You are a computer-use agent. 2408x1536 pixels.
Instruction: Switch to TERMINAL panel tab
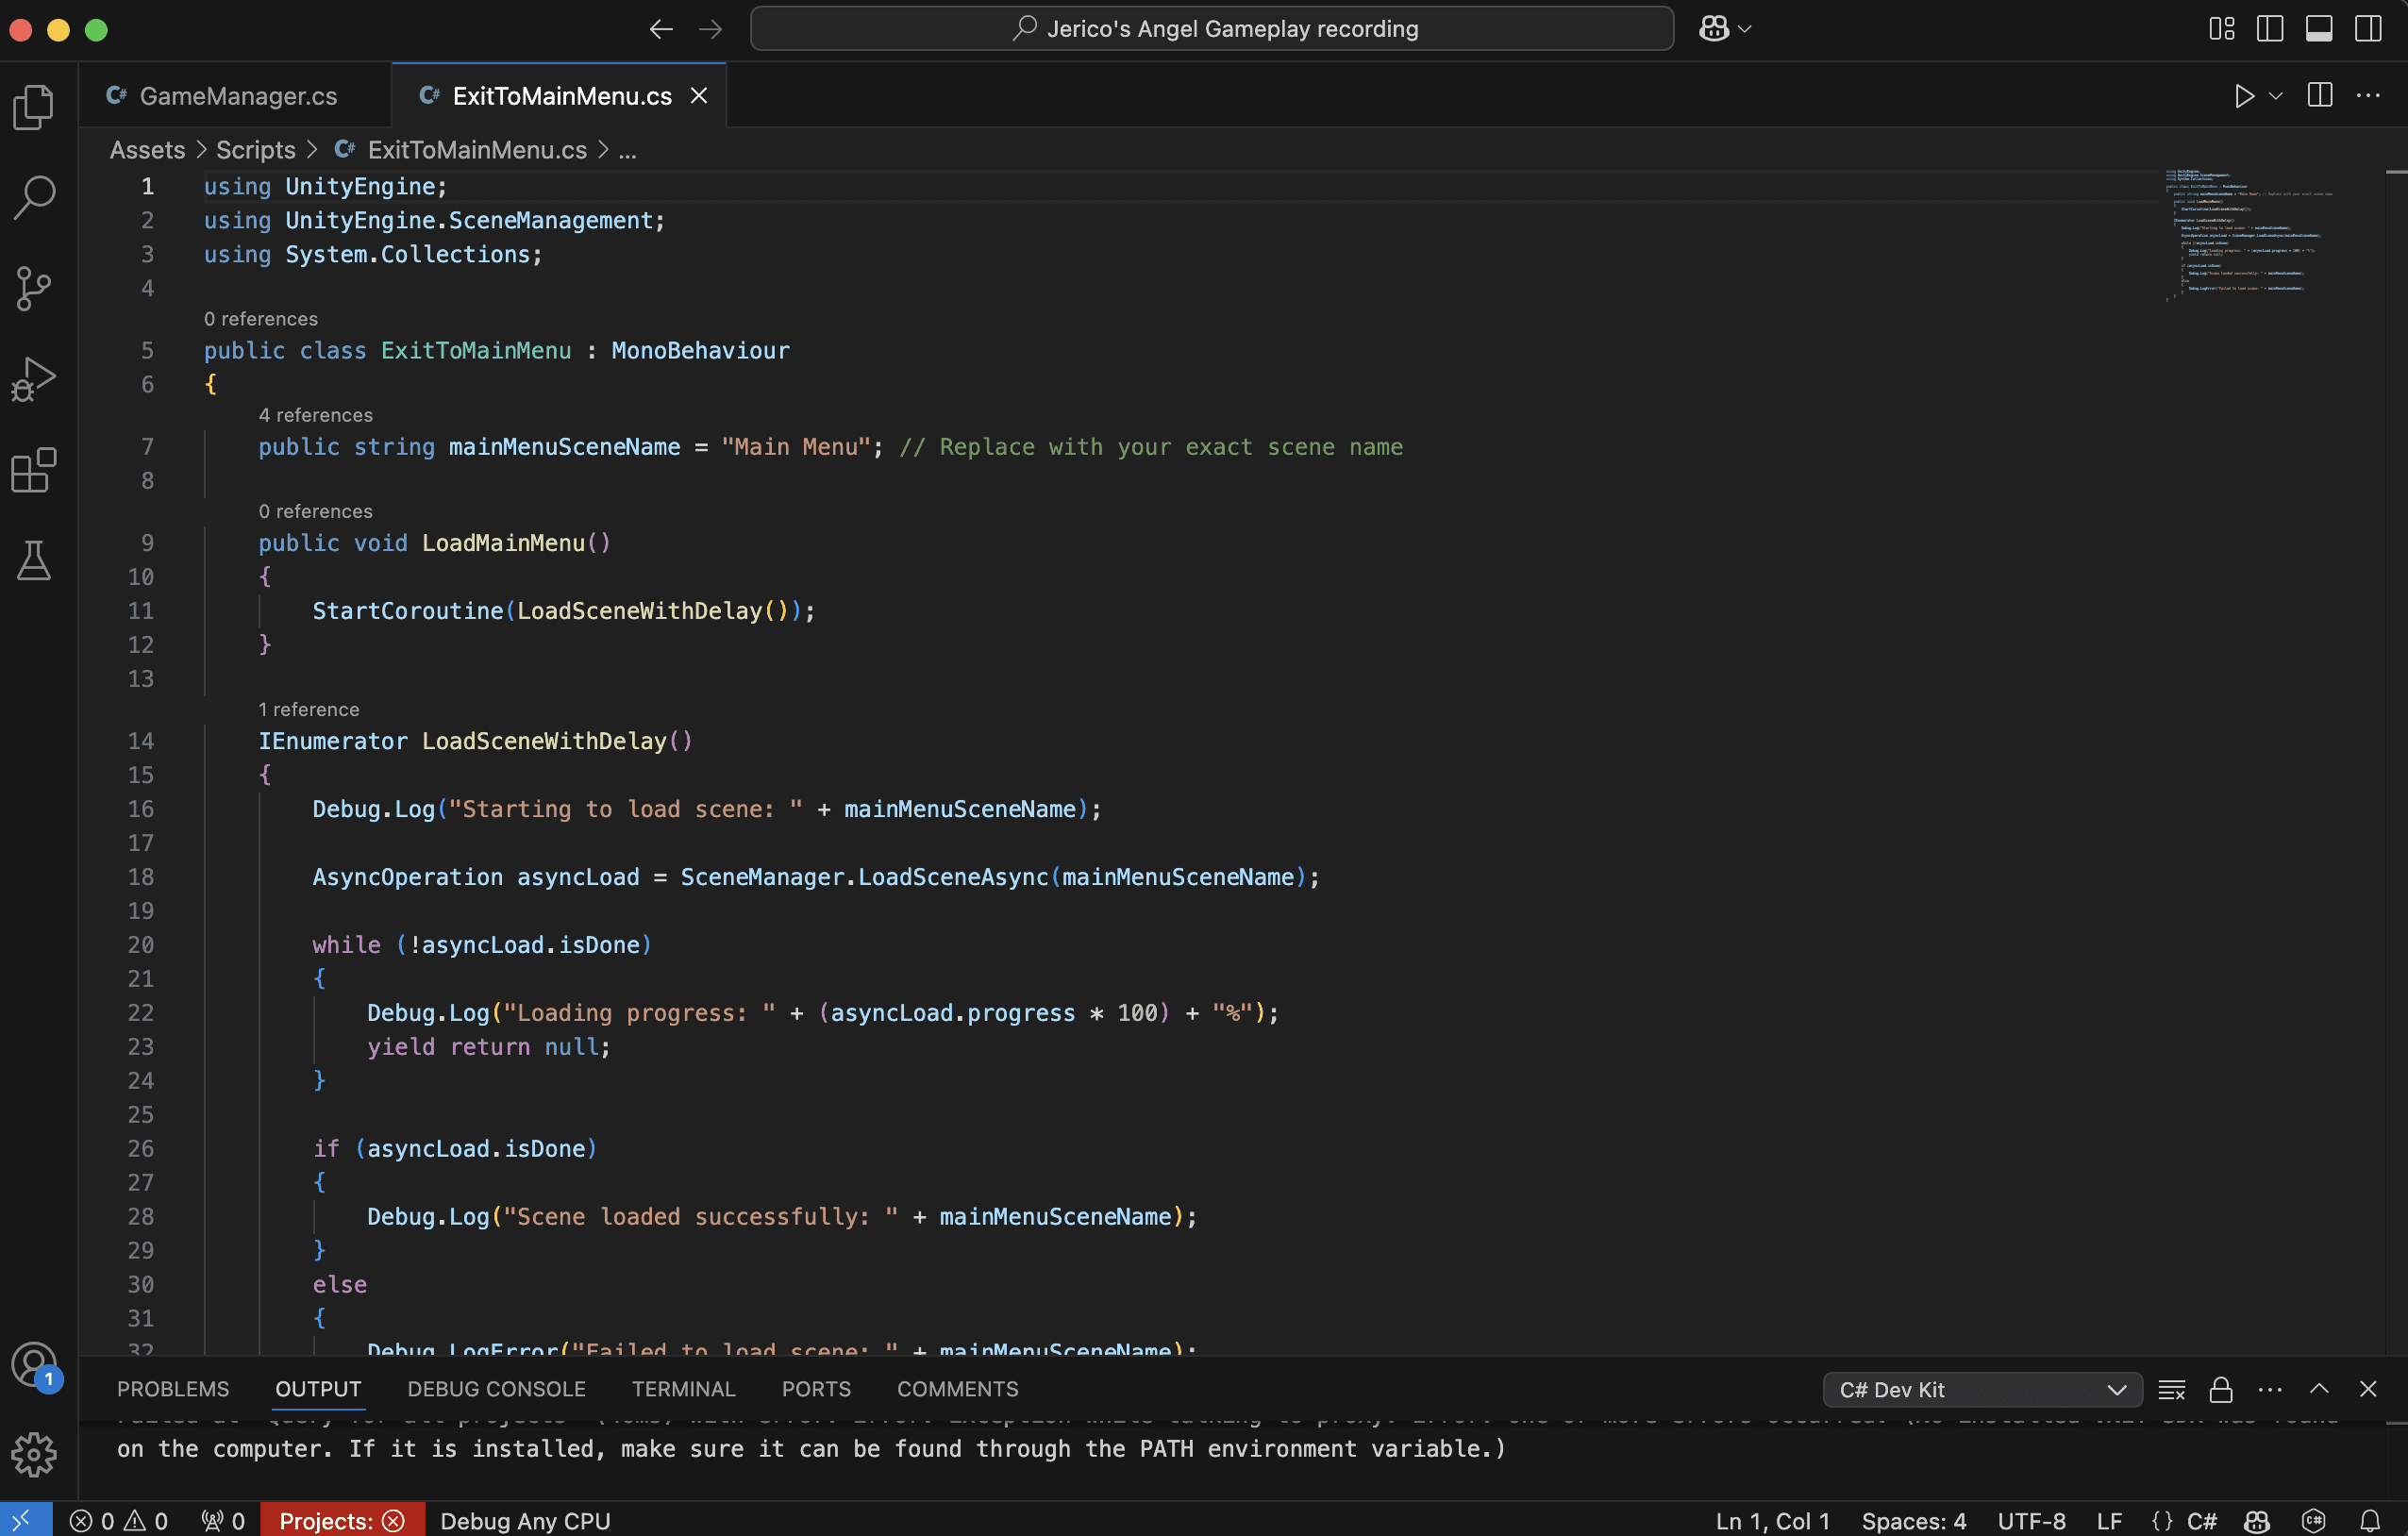pos(683,1389)
